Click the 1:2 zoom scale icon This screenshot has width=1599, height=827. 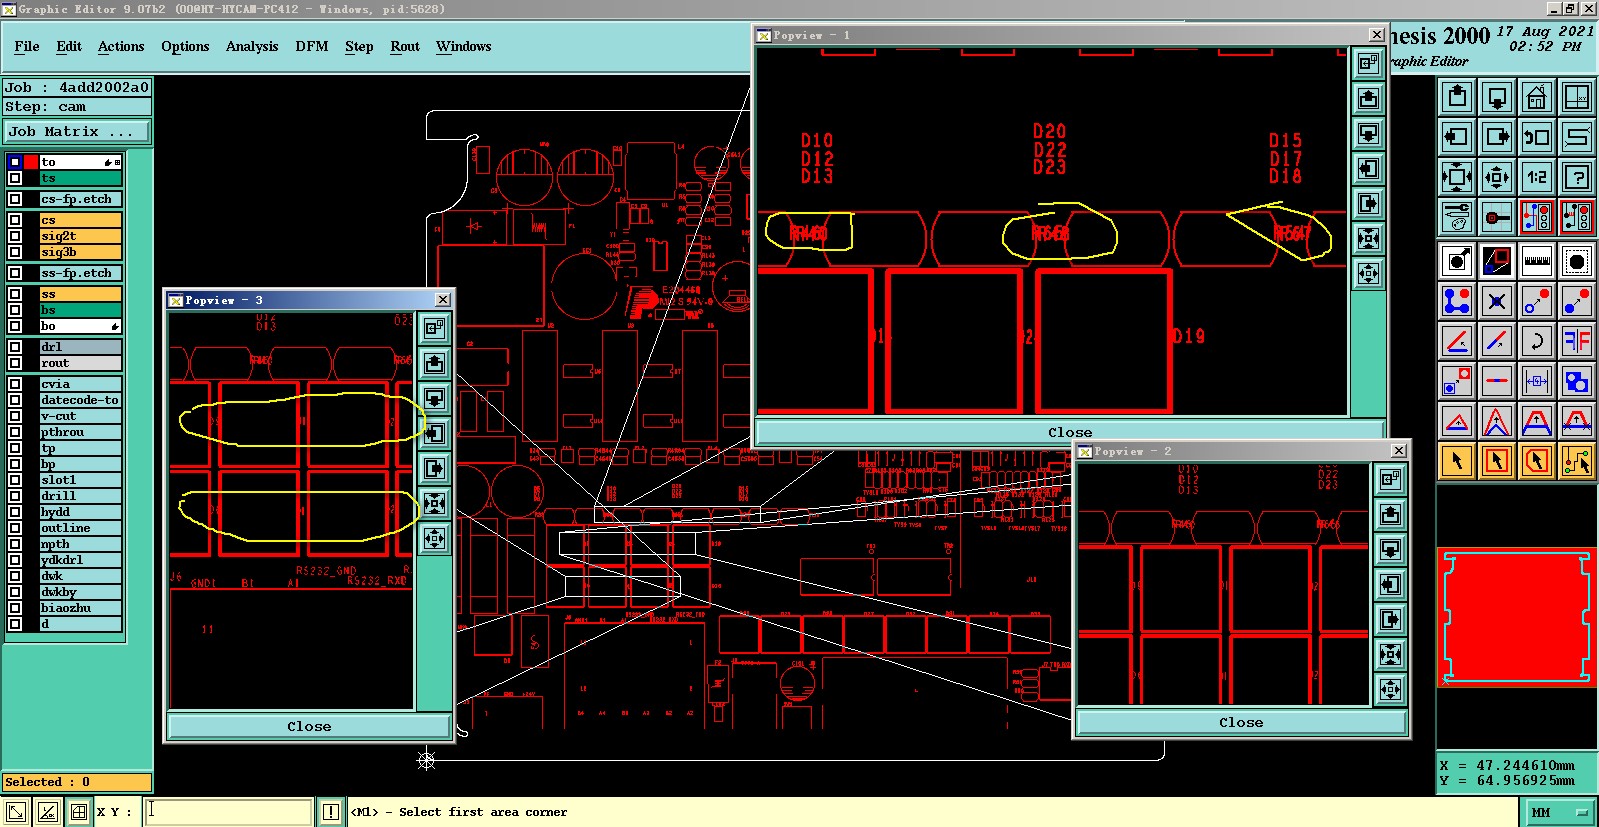point(1537,177)
